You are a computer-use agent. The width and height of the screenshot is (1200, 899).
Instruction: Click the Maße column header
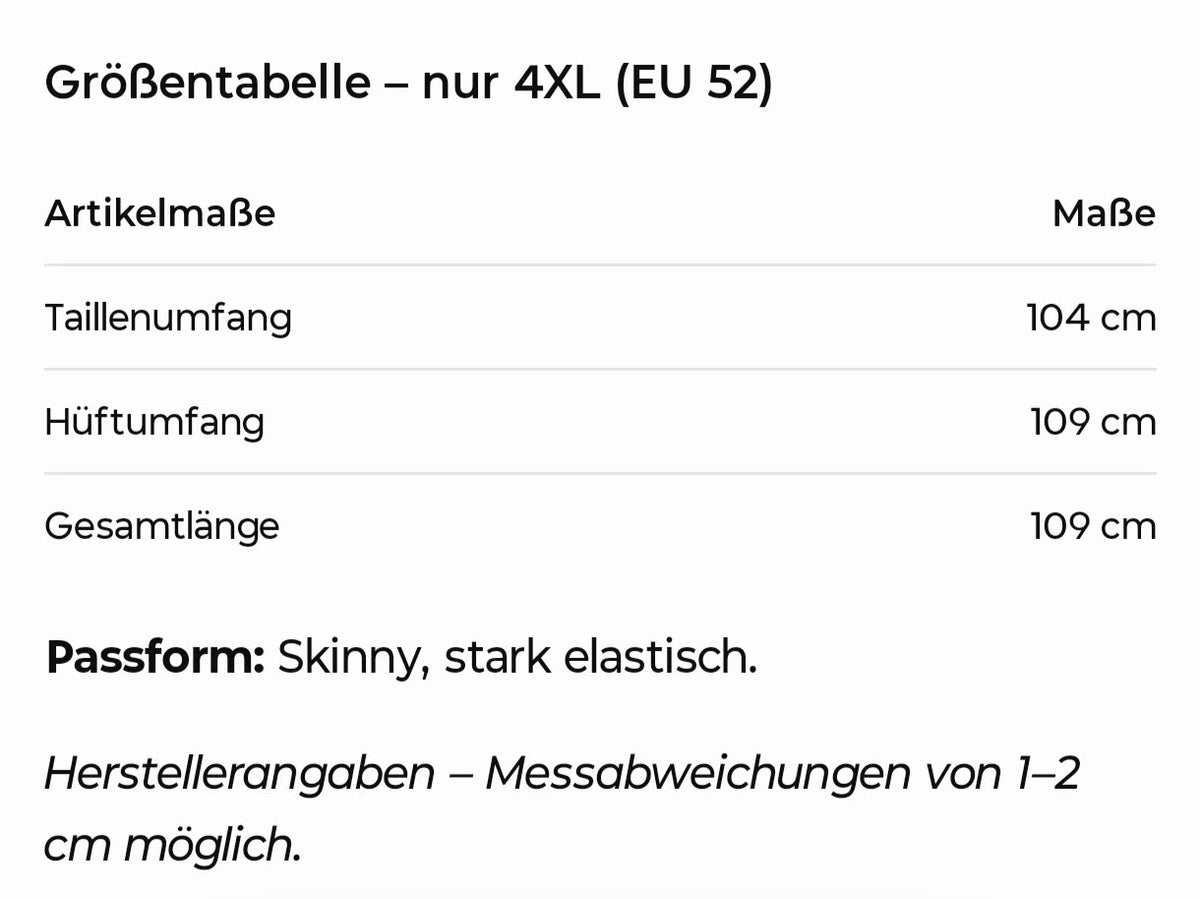coord(1104,213)
